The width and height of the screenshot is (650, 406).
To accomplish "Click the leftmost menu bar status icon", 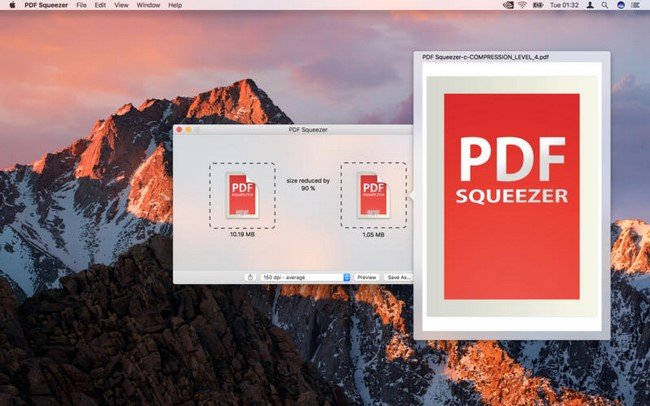I will pos(508,5).
